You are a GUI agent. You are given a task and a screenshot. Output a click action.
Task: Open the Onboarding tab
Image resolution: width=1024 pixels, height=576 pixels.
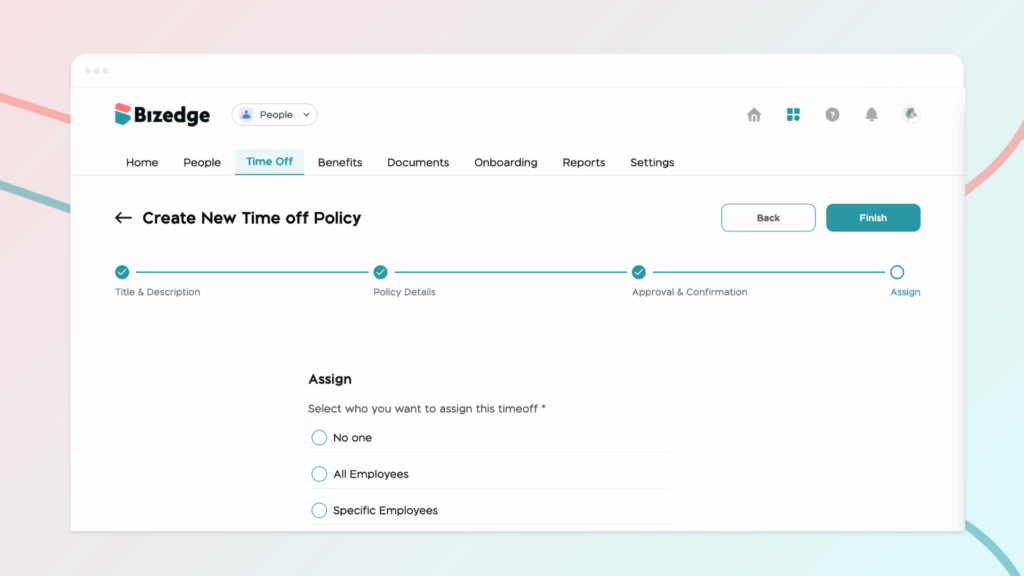[505, 162]
